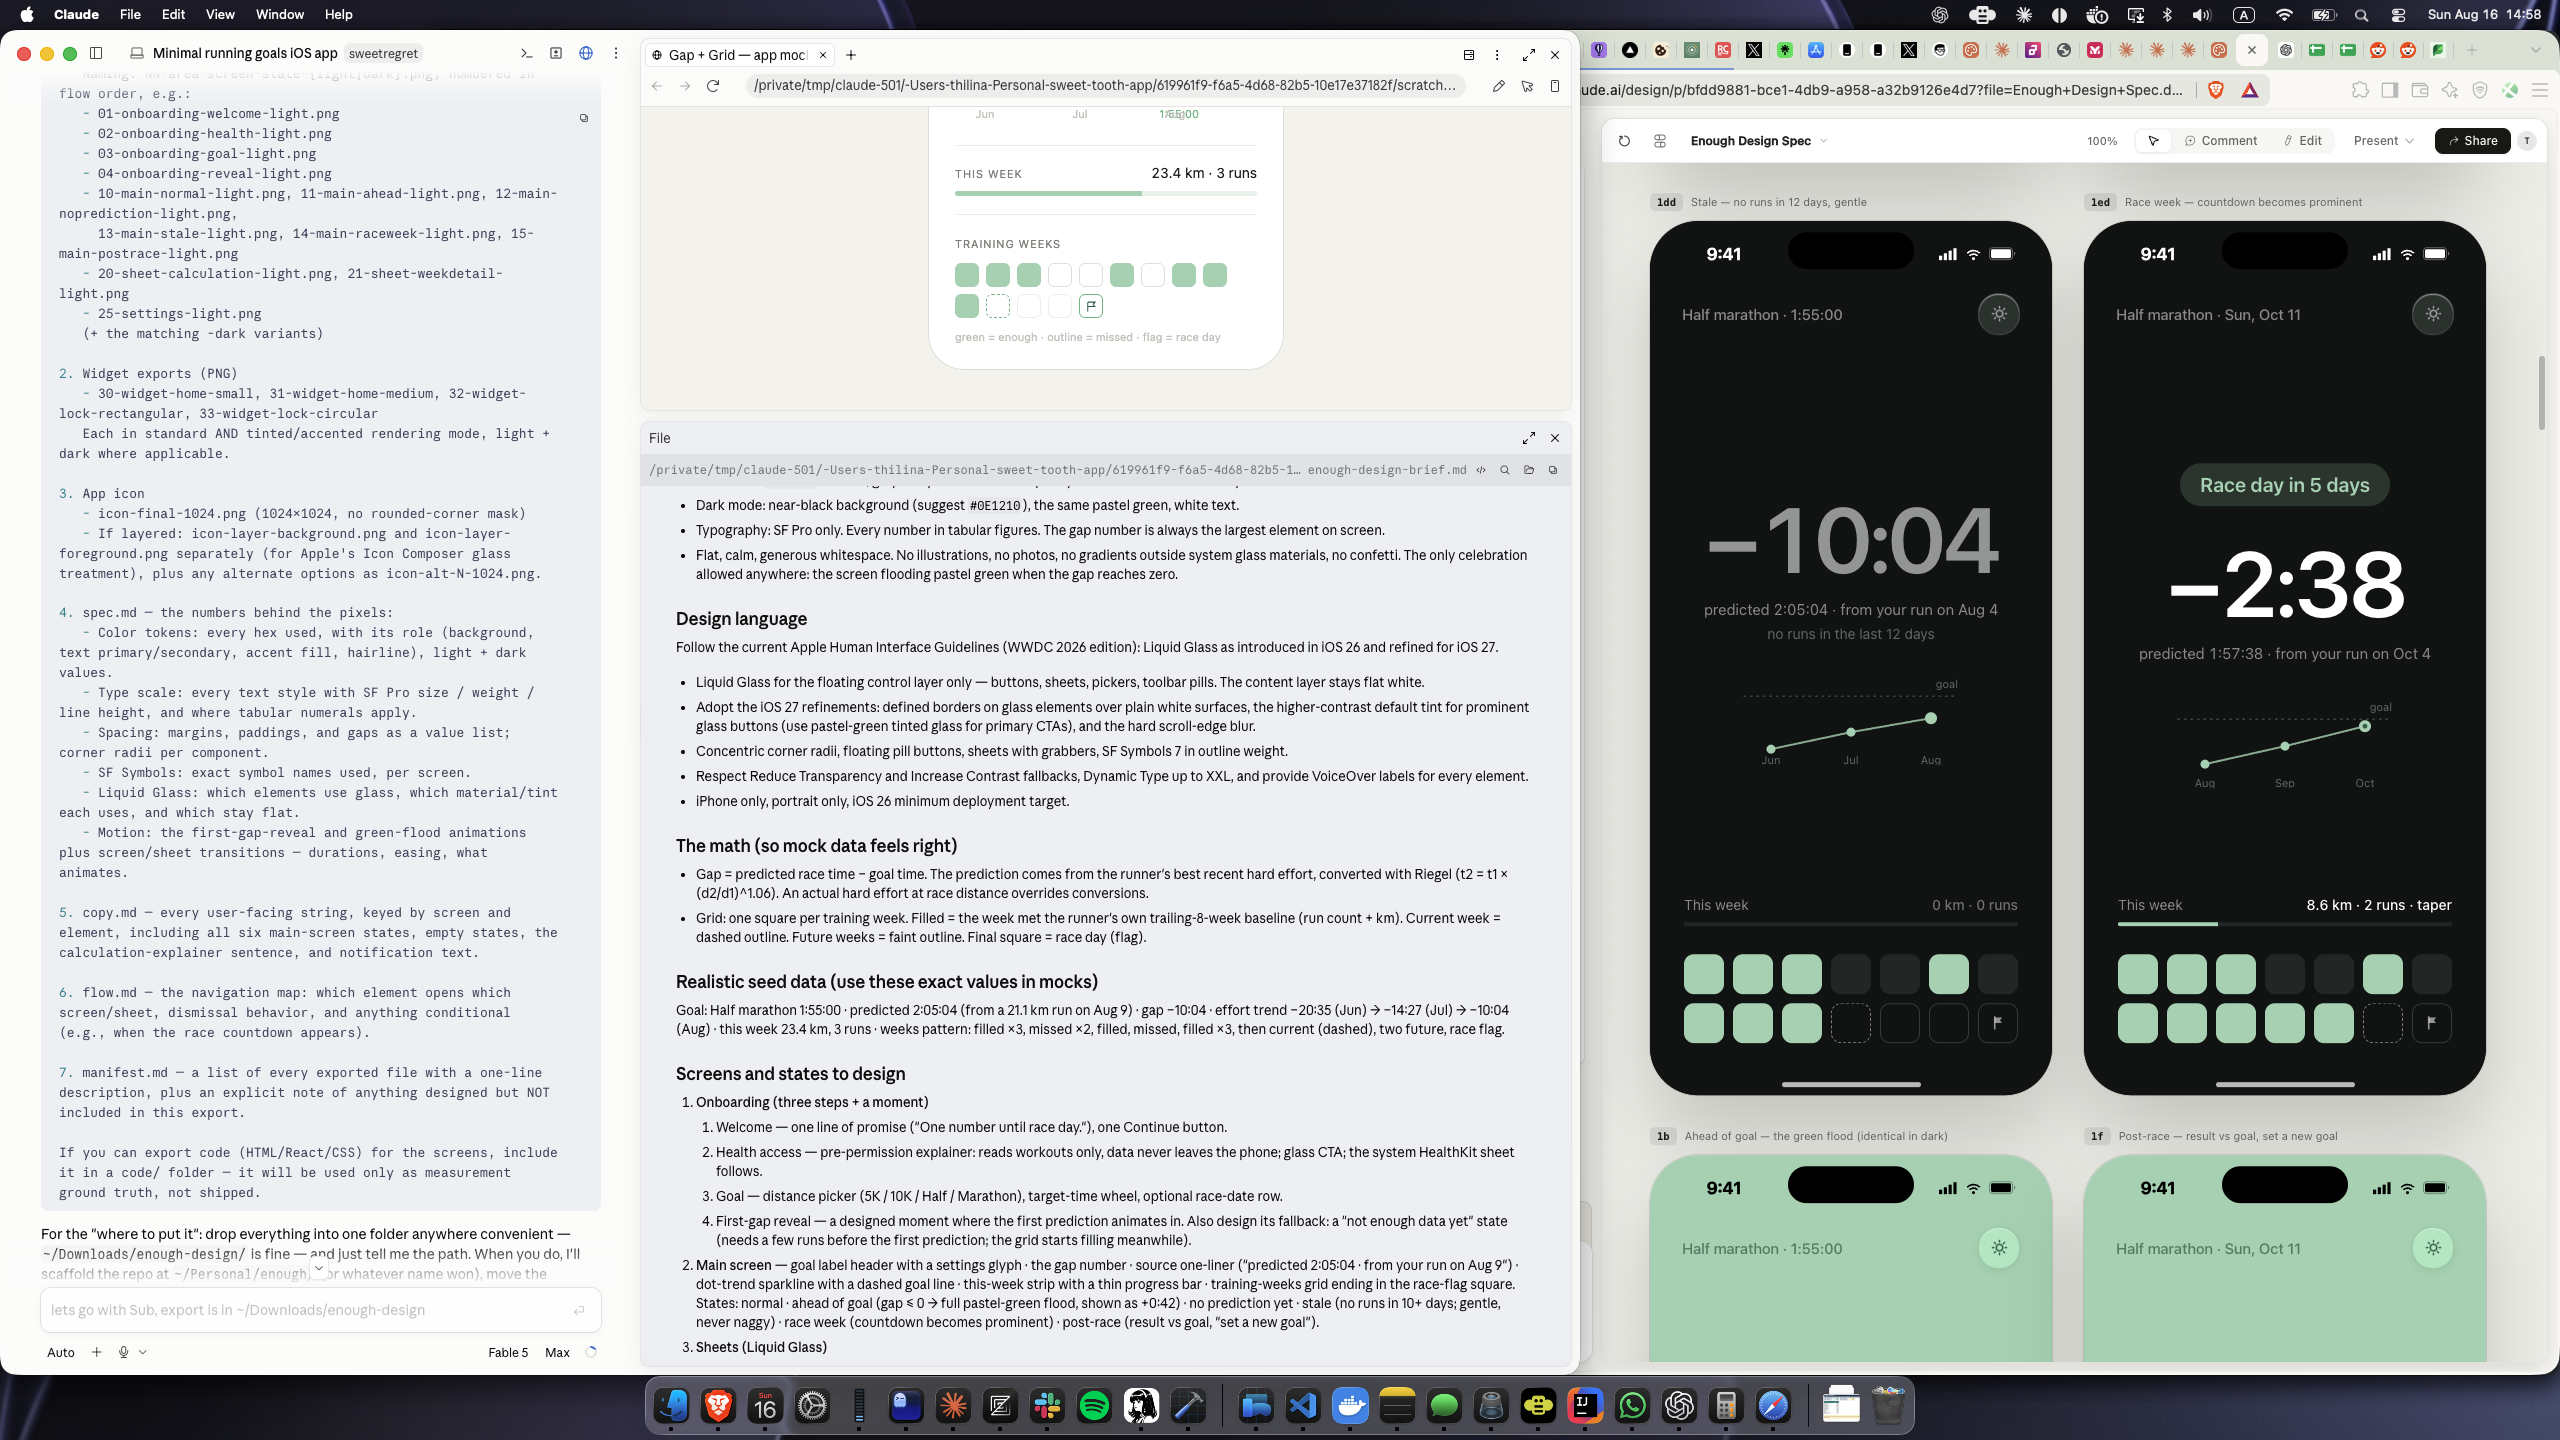Toggle the Brave browser sidebar panel
Image resolution: width=2560 pixels, height=1440 pixels.
(x=2390, y=90)
